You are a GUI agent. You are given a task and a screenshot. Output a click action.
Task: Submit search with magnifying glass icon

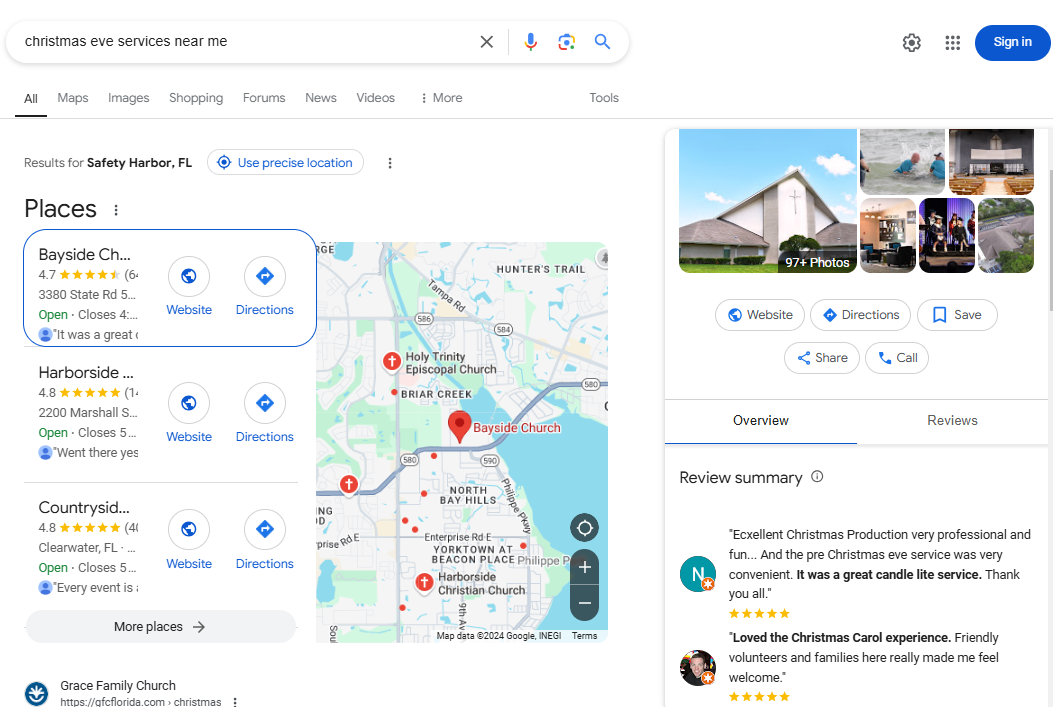pos(602,42)
